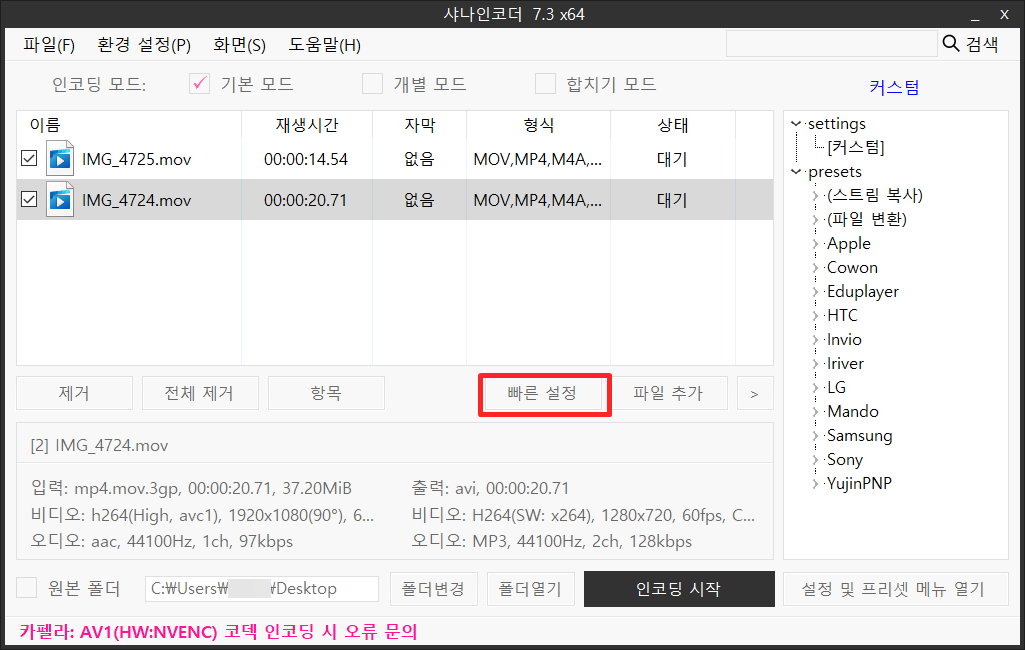Viewport: 1025px width, 650px height.
Task: Click the 제거 button
Action: 74,393
